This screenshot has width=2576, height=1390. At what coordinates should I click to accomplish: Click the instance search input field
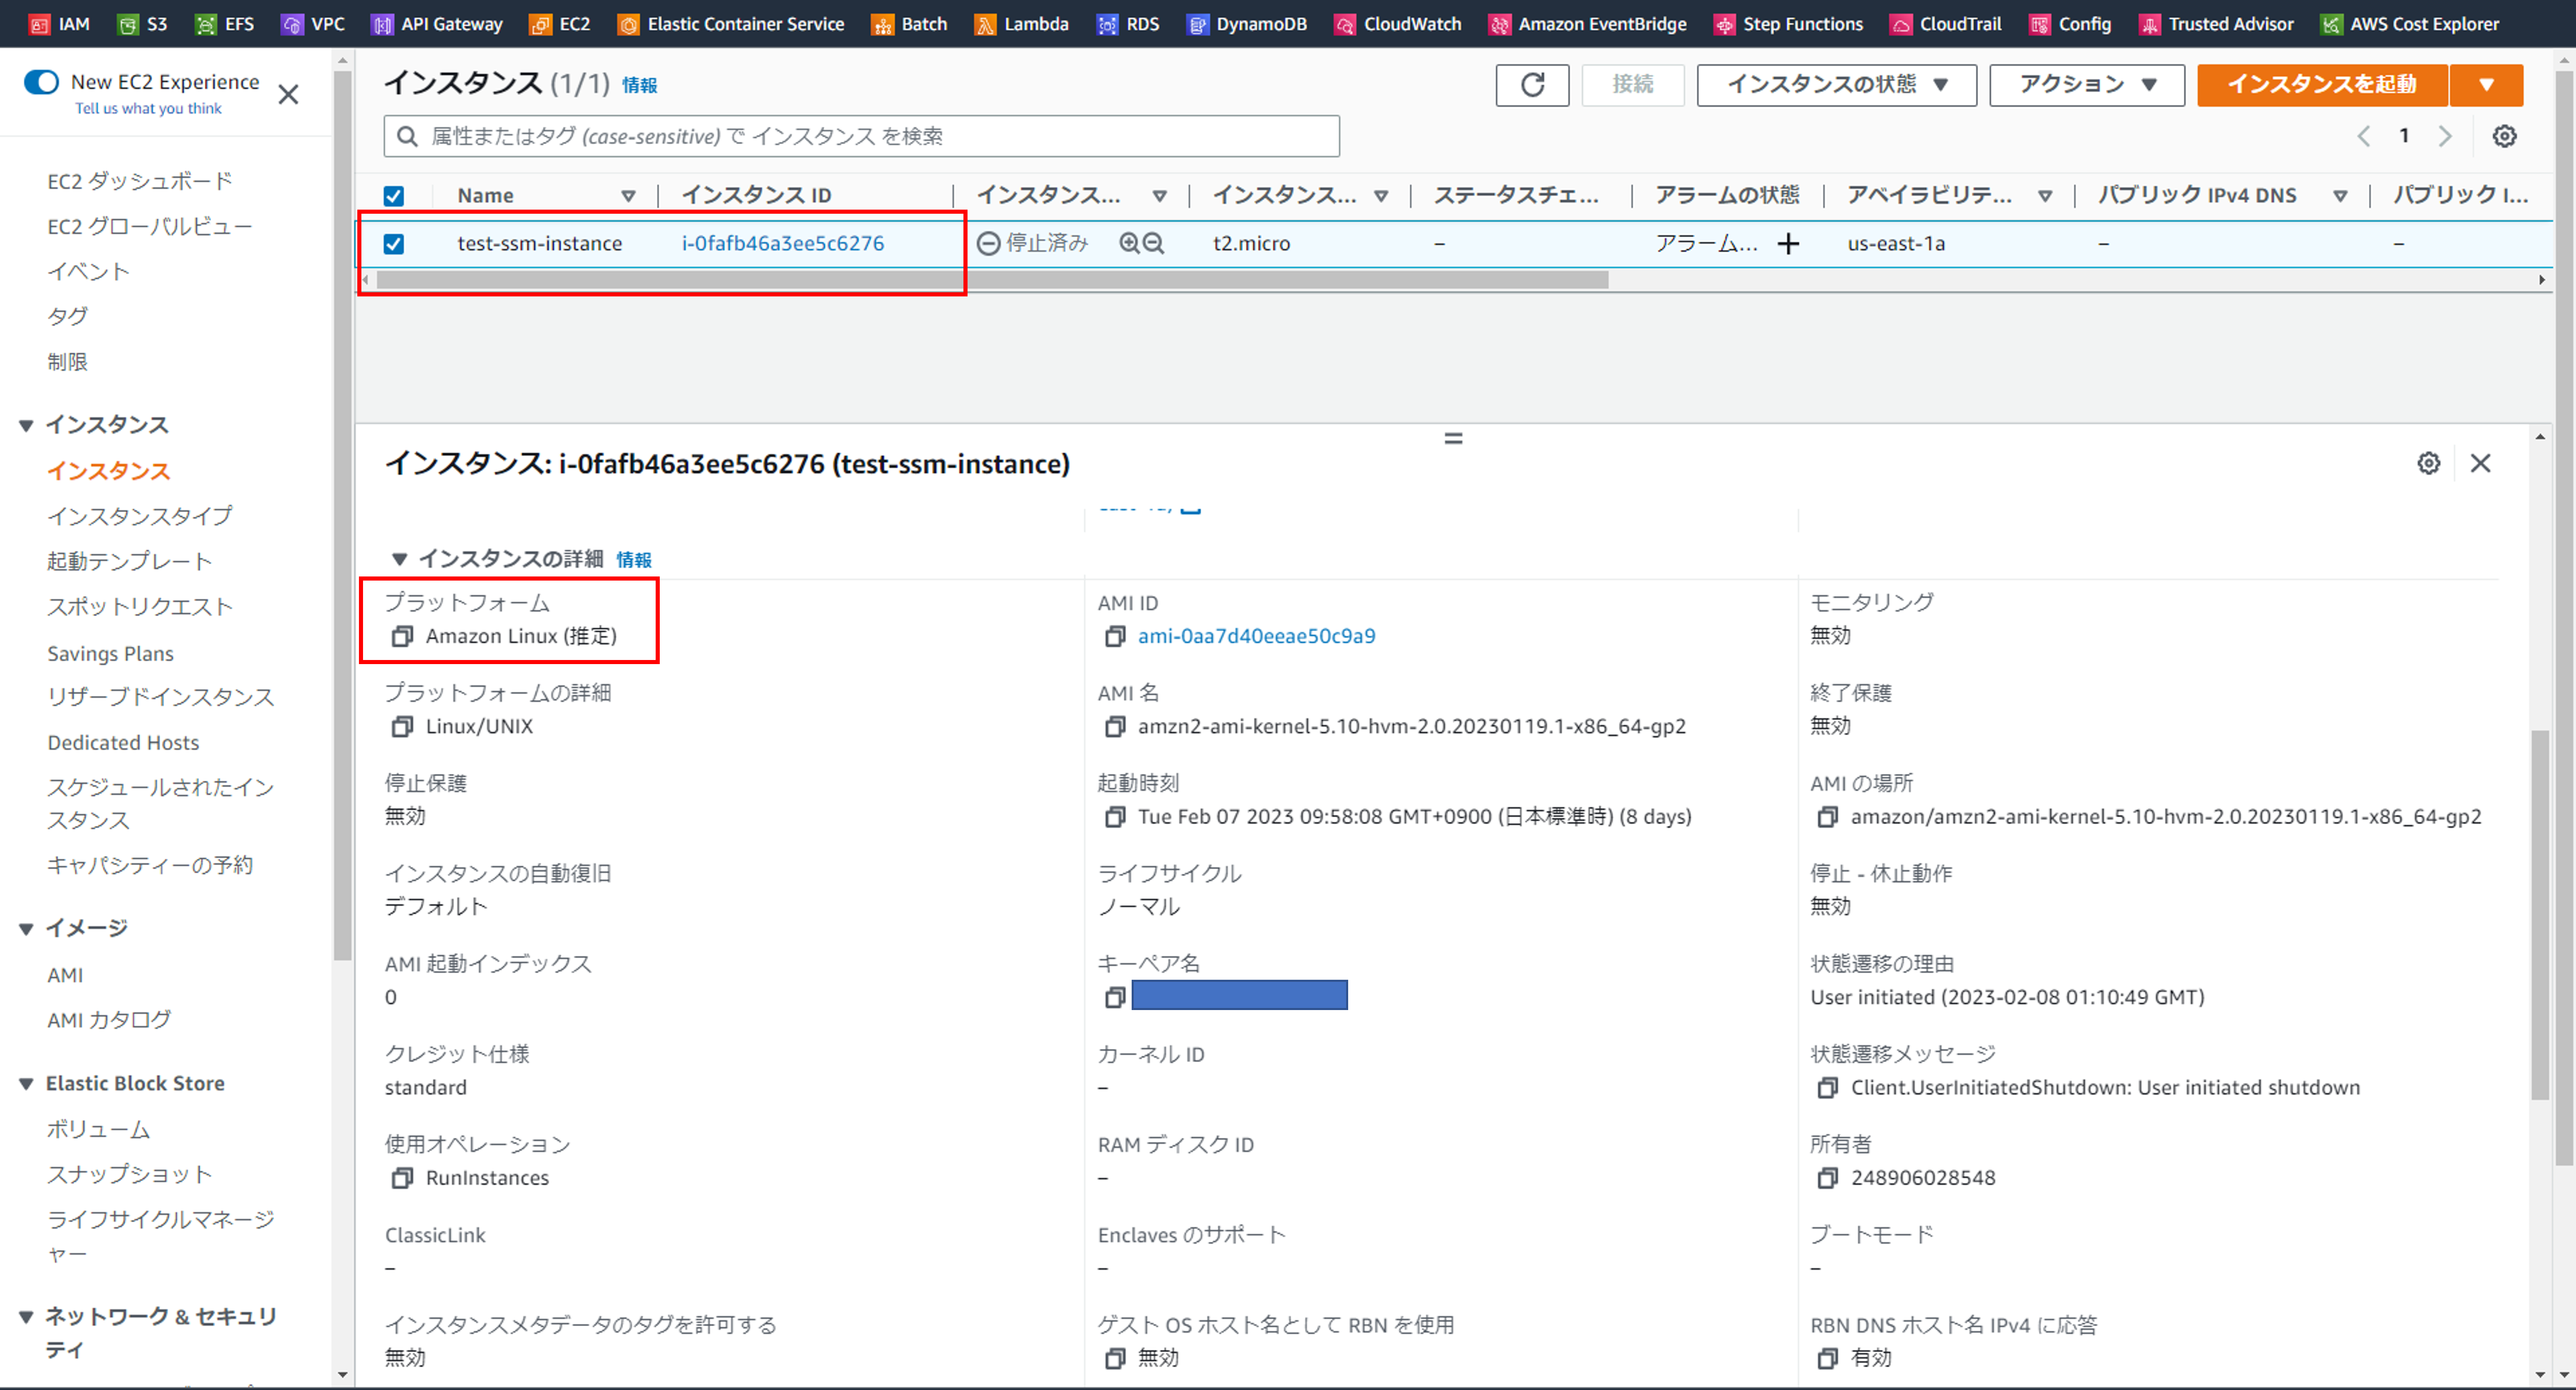click(x=860, y=136)
